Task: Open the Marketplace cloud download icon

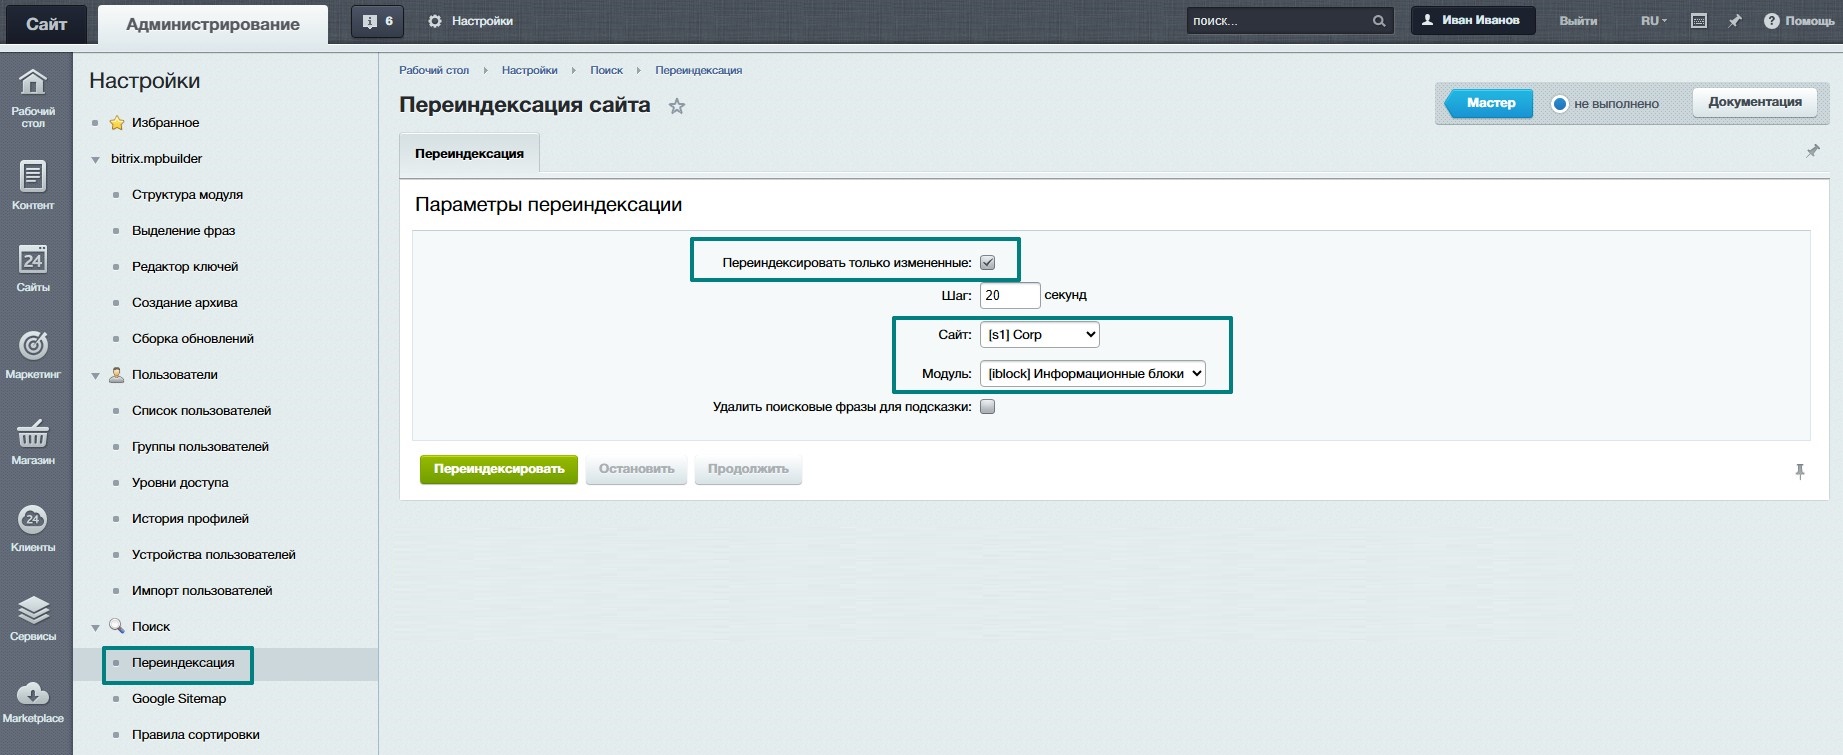Action: pyautogui.click(x=33, y=693)
